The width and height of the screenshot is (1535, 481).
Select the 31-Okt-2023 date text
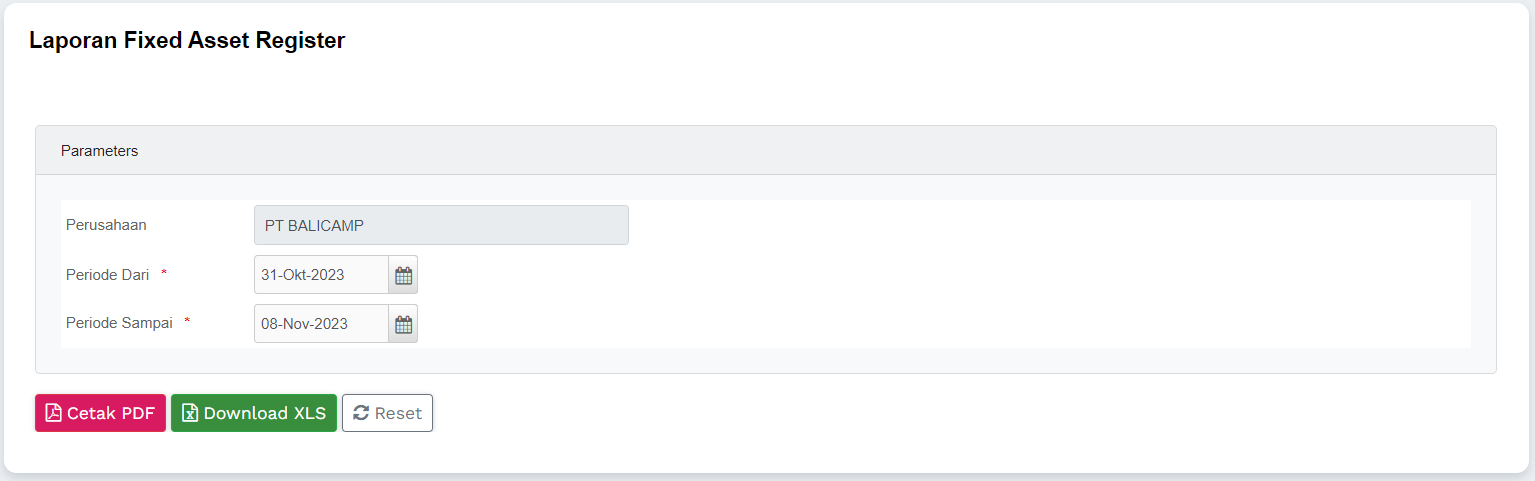(303, 275)
